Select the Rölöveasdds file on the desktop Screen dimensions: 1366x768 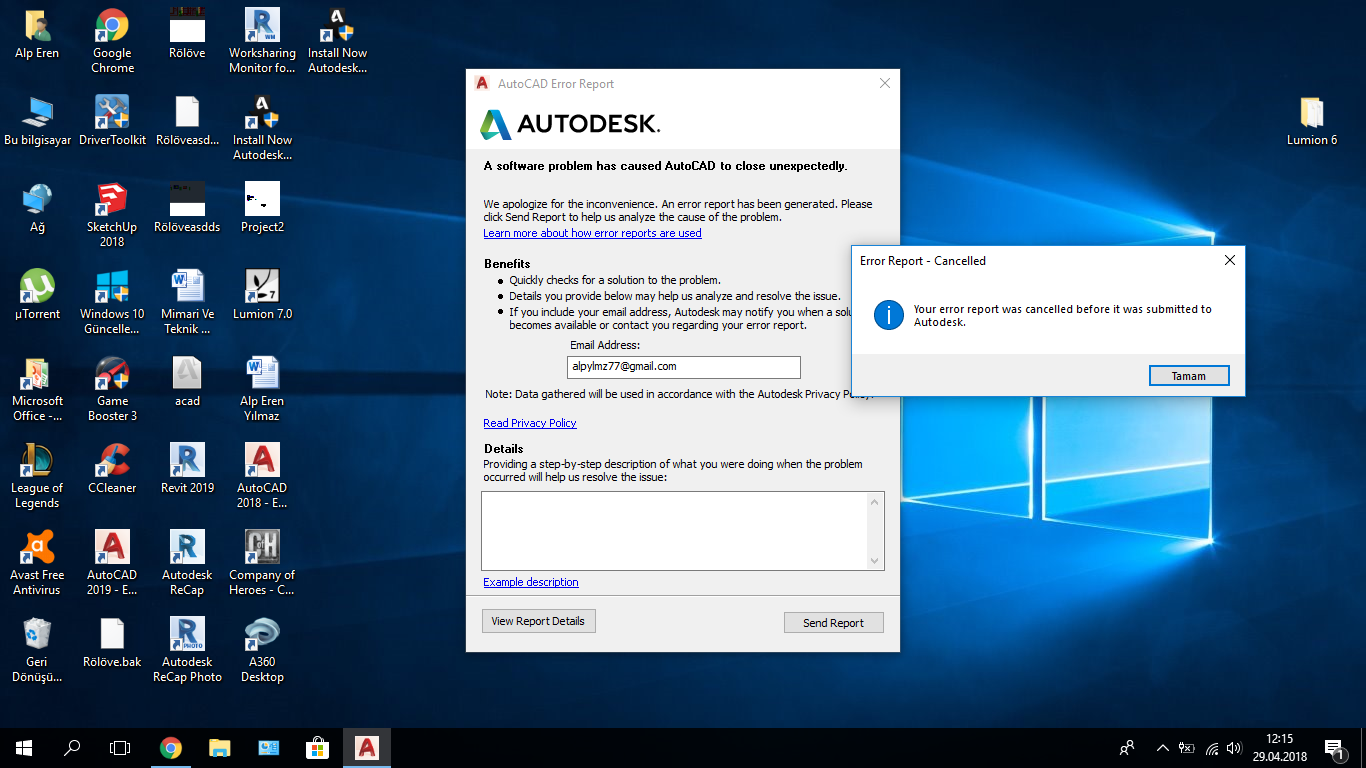pos(187,208)
